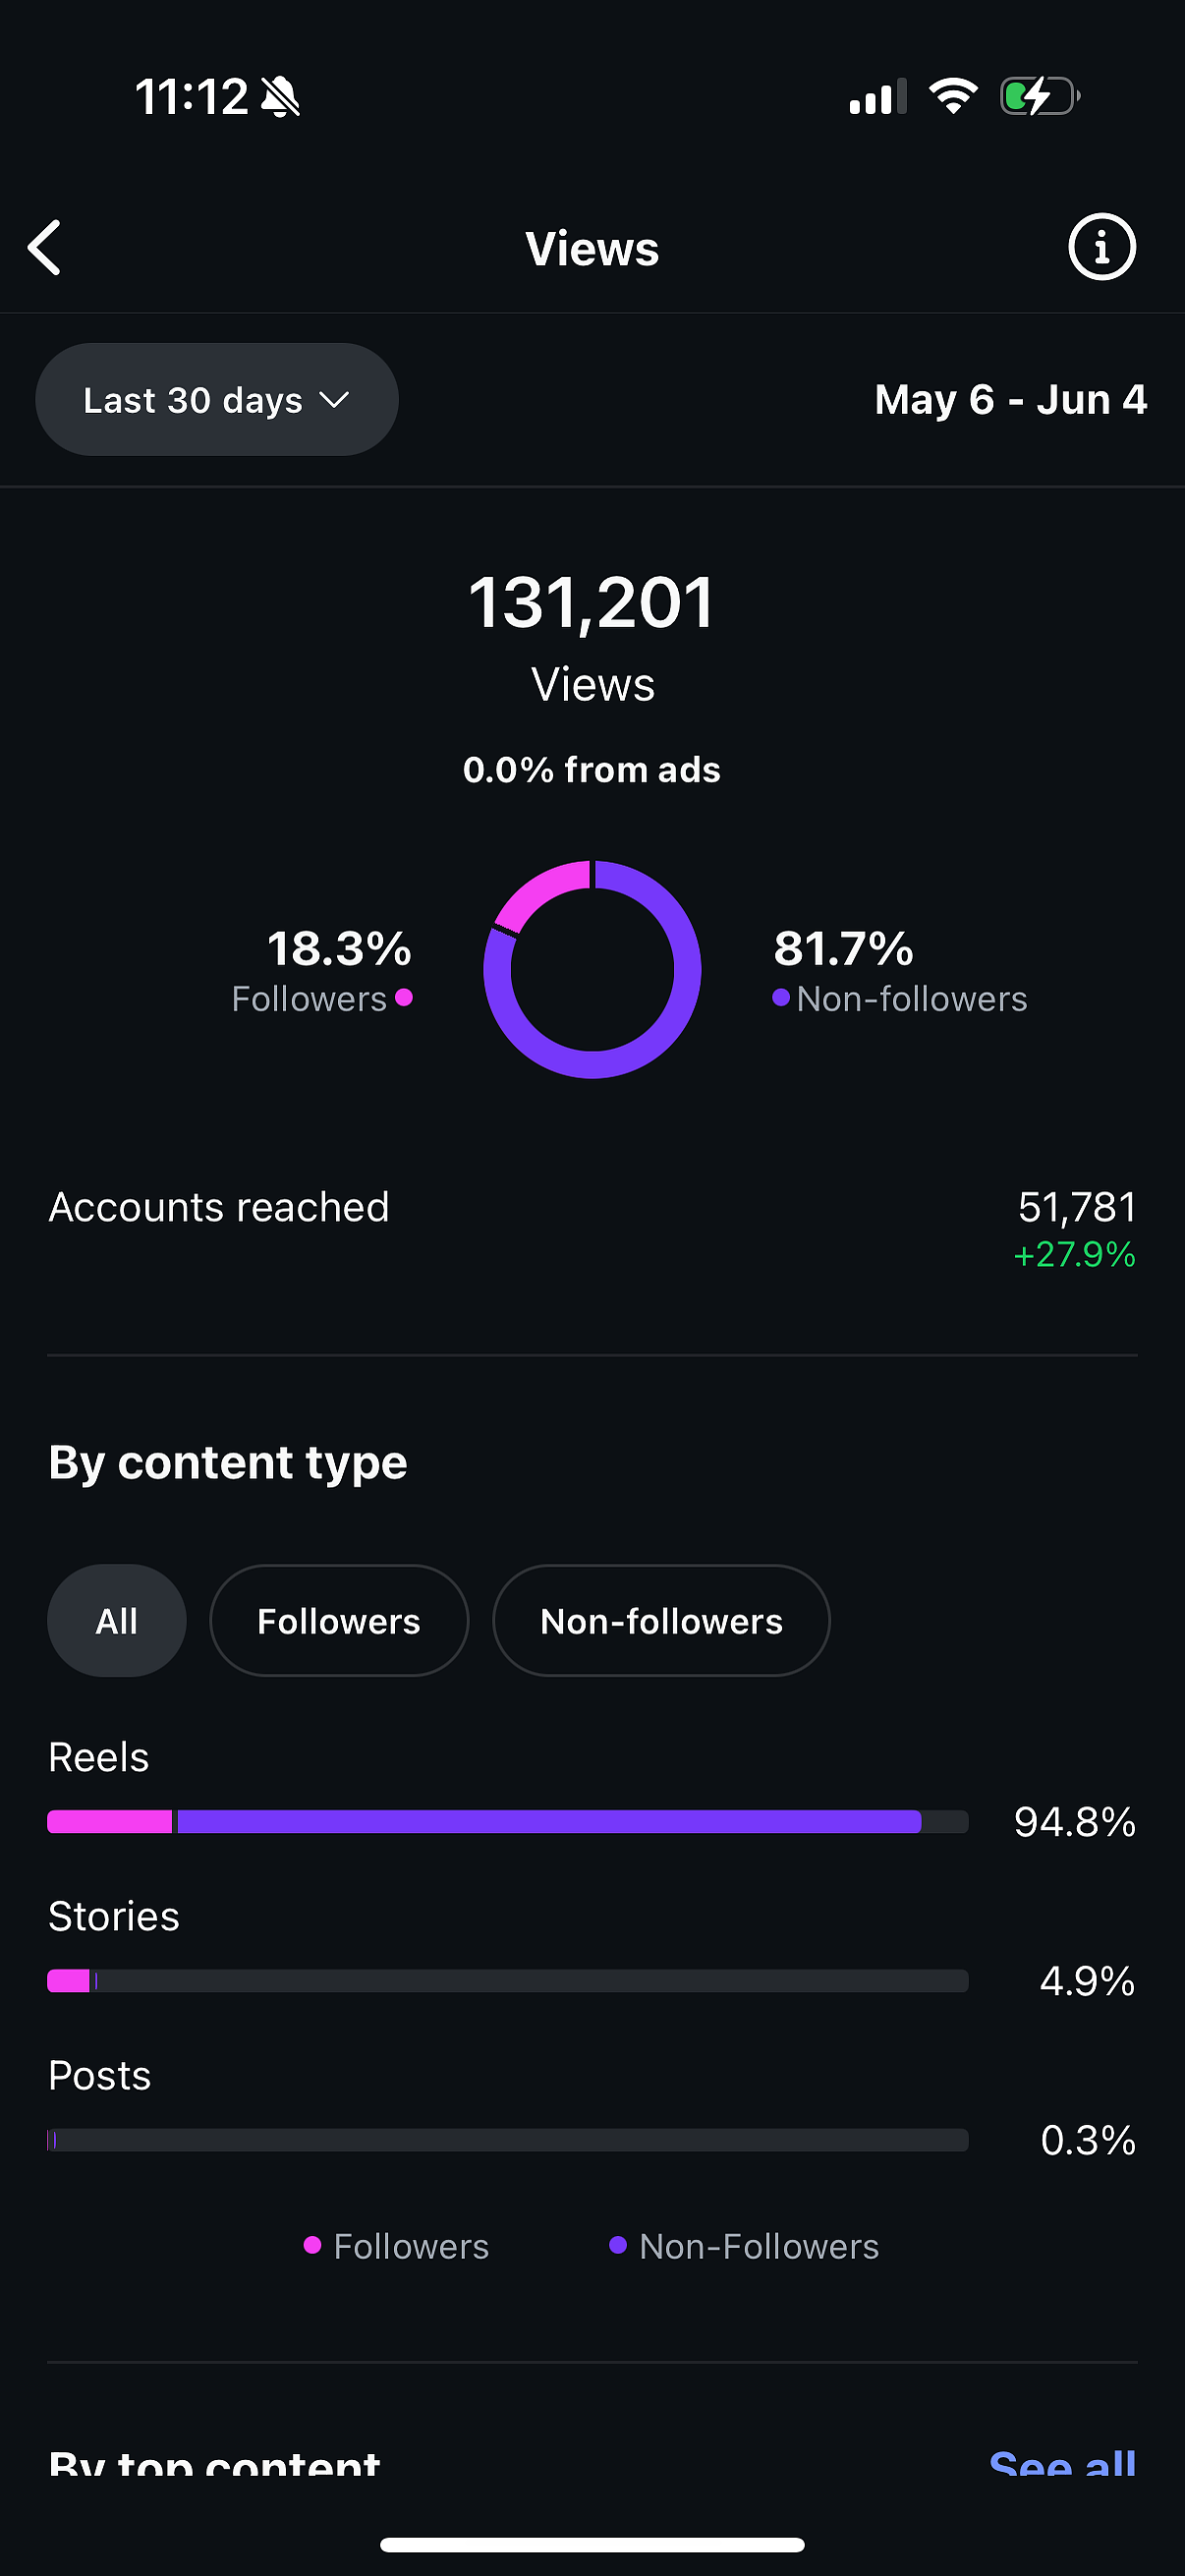Tap the silent mode bell icon

(280, 97)
